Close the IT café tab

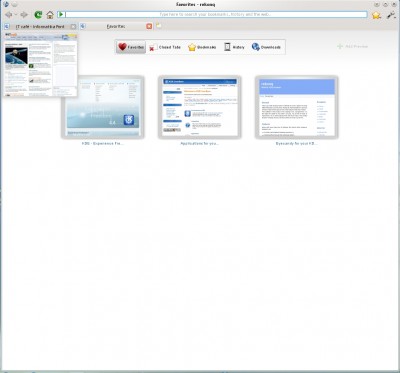click(x=73, y=26)
